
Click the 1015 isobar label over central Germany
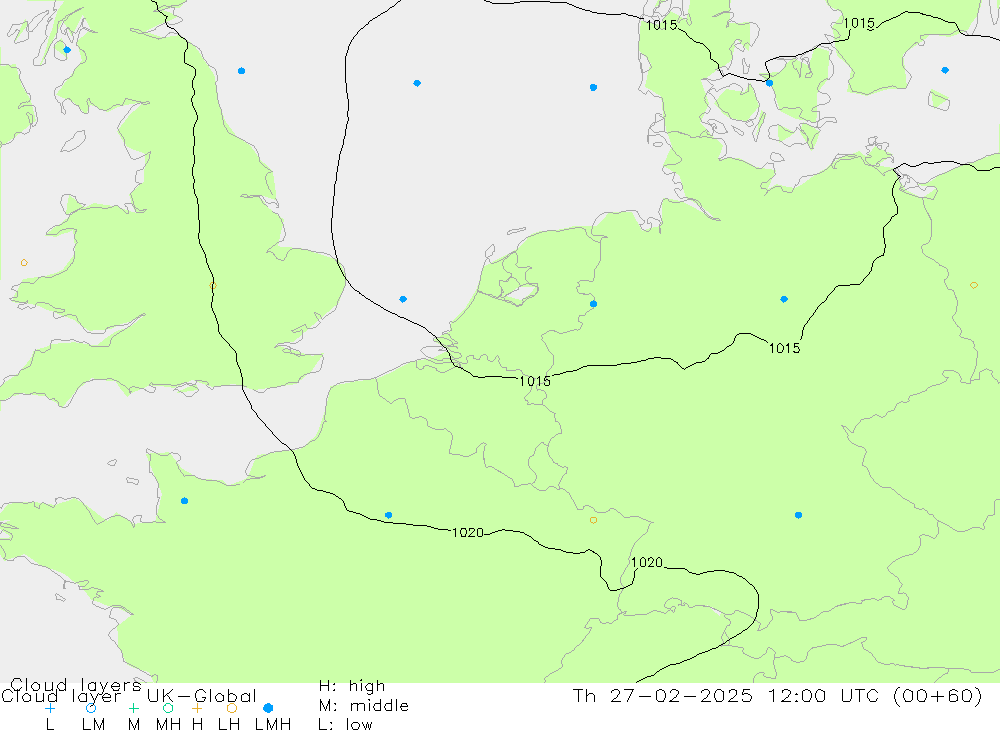coord(784,348)
